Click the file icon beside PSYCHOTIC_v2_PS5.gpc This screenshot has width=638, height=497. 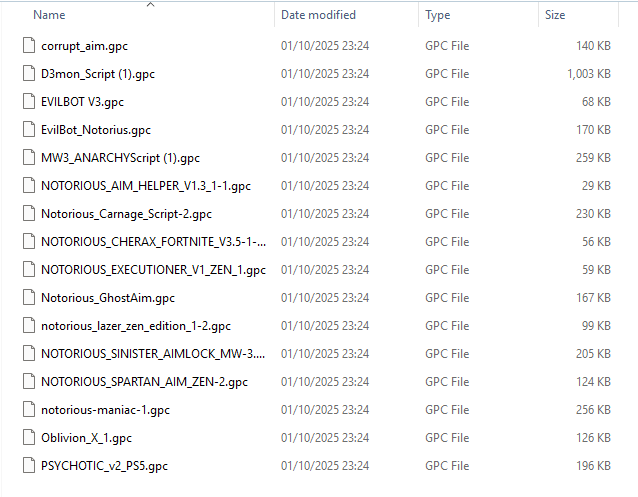(29, 465)
